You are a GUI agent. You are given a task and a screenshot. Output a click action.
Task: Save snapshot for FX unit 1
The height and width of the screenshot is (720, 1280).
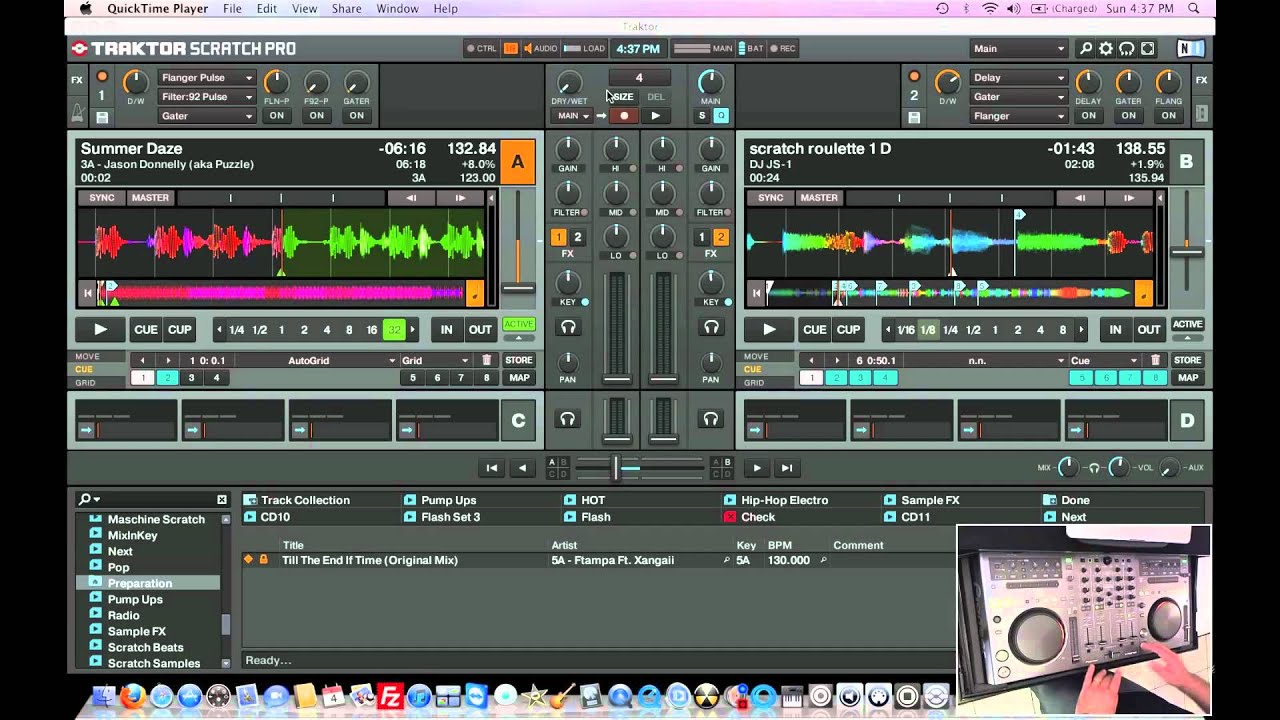pyautogui.click(x=101, y=117)
